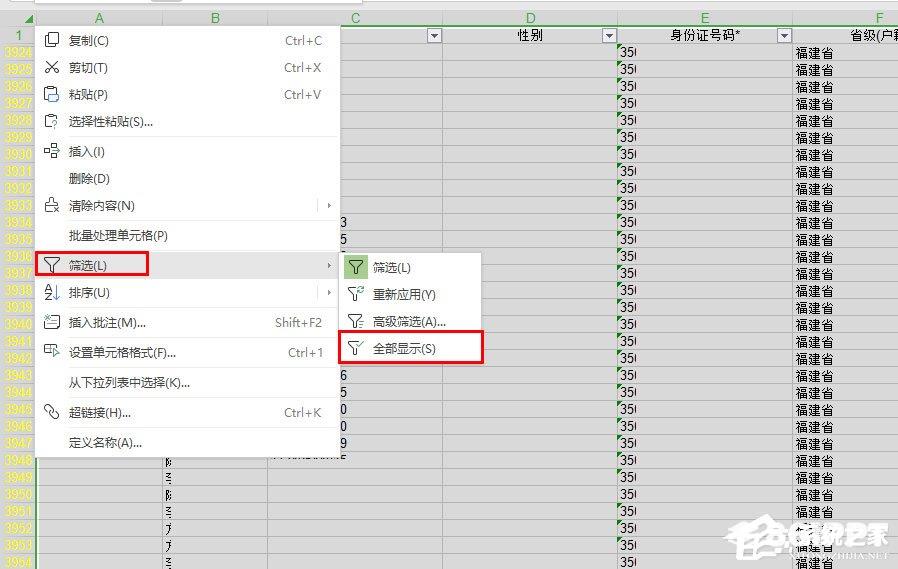Open 设置单元格格式(F)... entry

click(187, 352)
